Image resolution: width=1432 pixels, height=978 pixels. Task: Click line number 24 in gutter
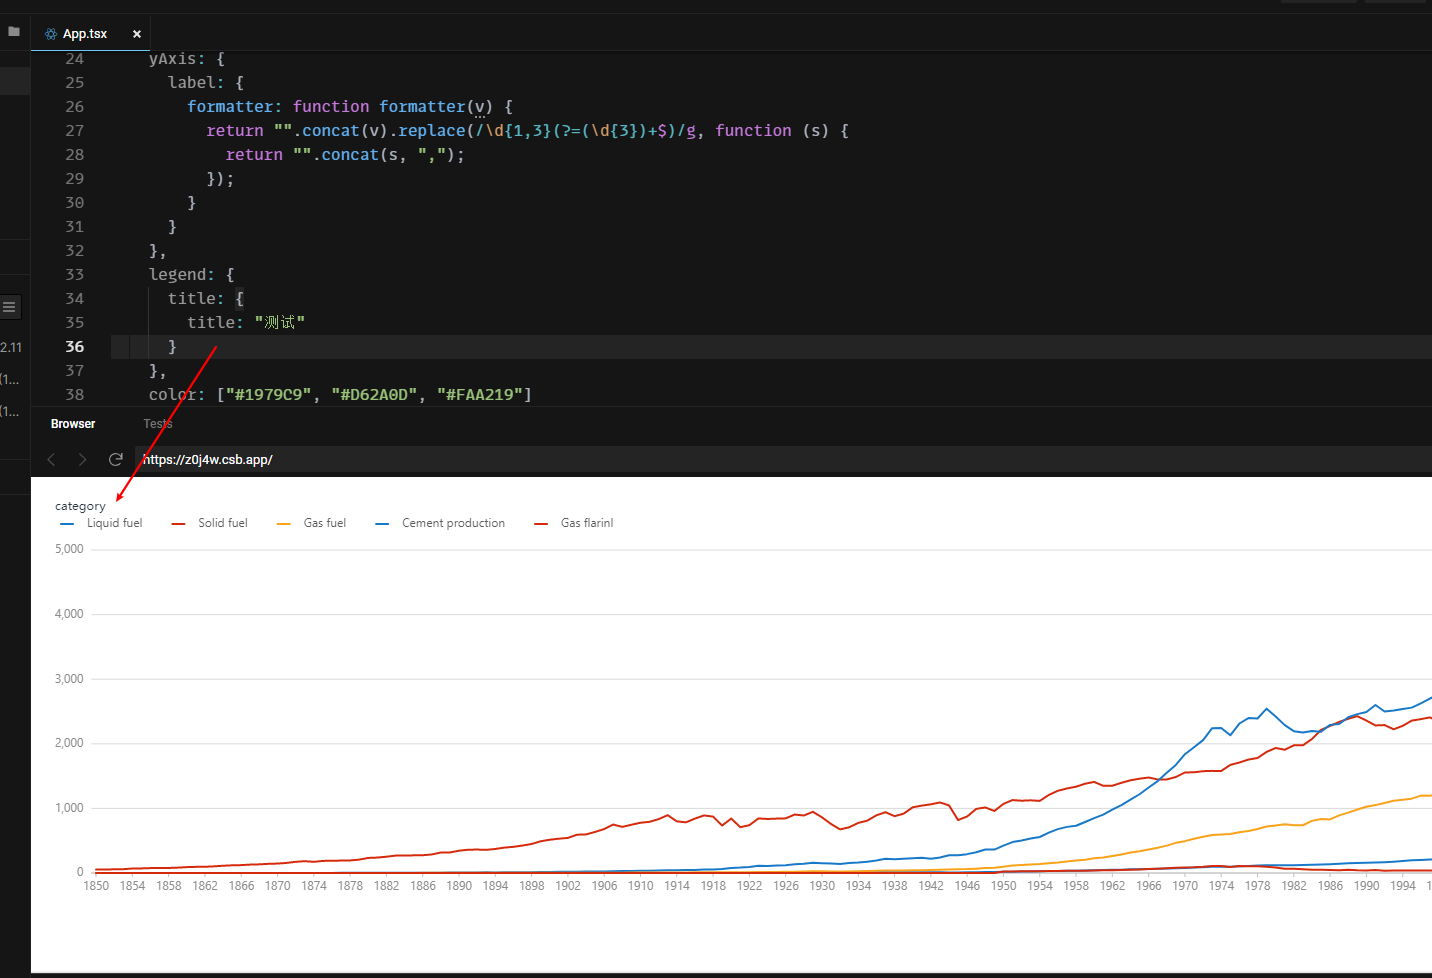[x=75, y=59]
